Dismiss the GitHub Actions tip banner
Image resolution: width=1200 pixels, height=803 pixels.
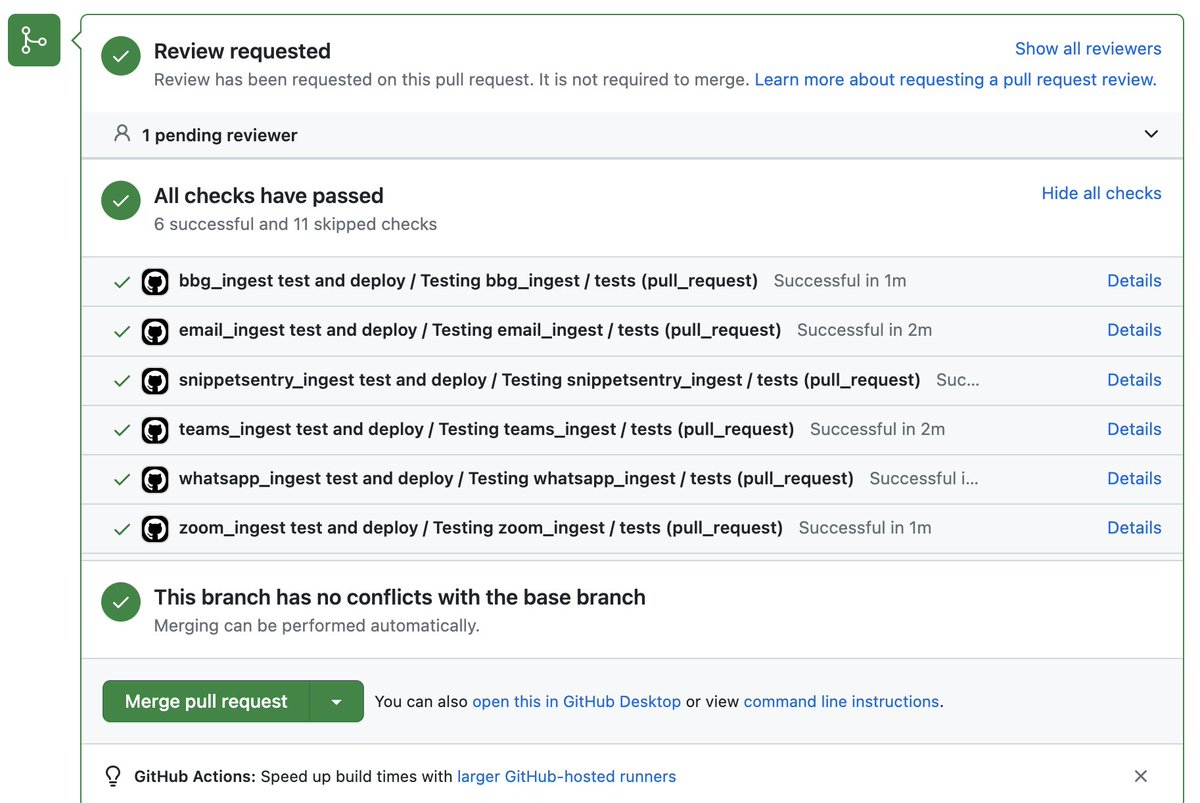point(1140,776)
